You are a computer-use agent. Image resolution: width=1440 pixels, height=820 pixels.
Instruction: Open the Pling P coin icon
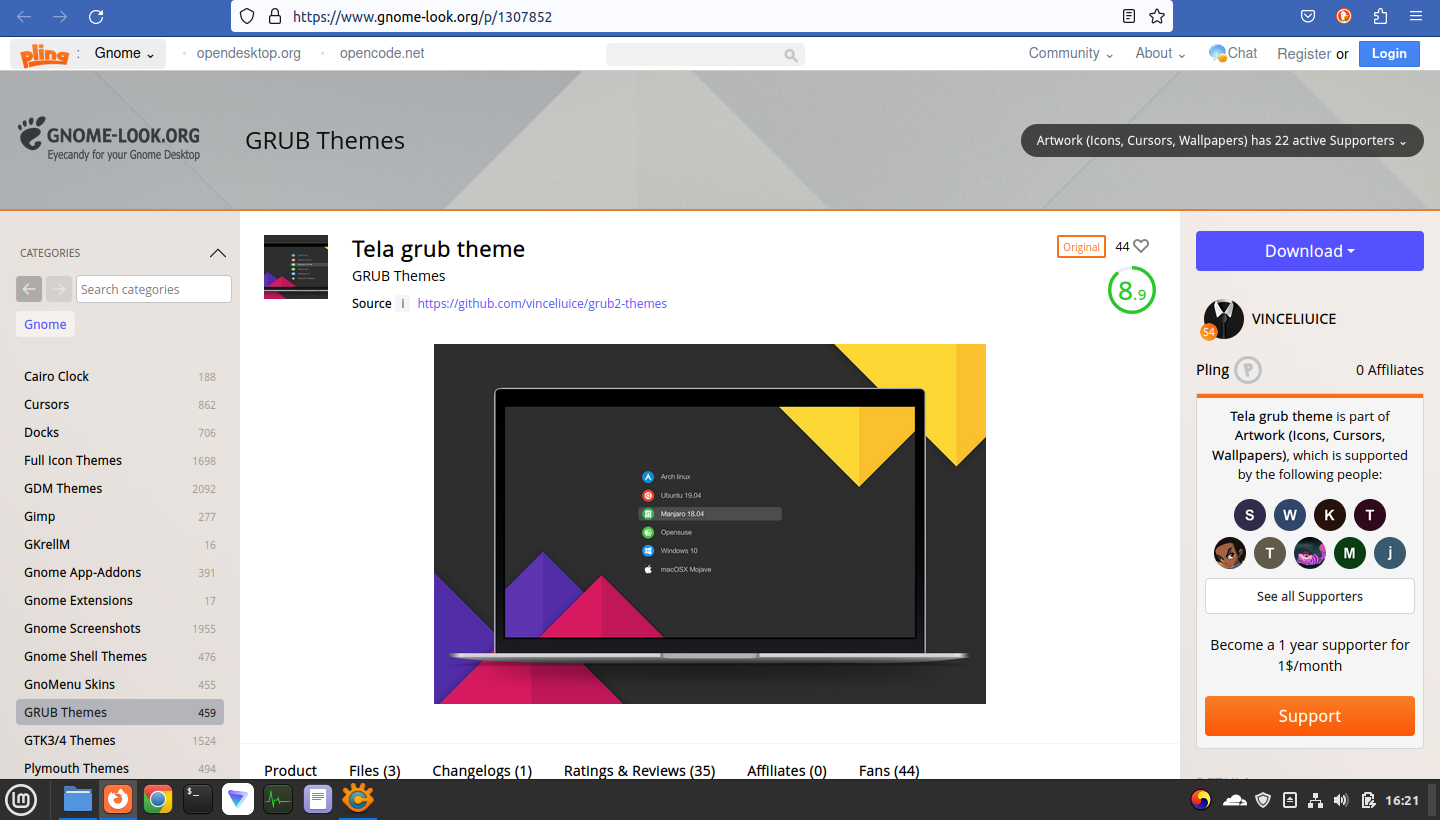tap(1248, 370)
